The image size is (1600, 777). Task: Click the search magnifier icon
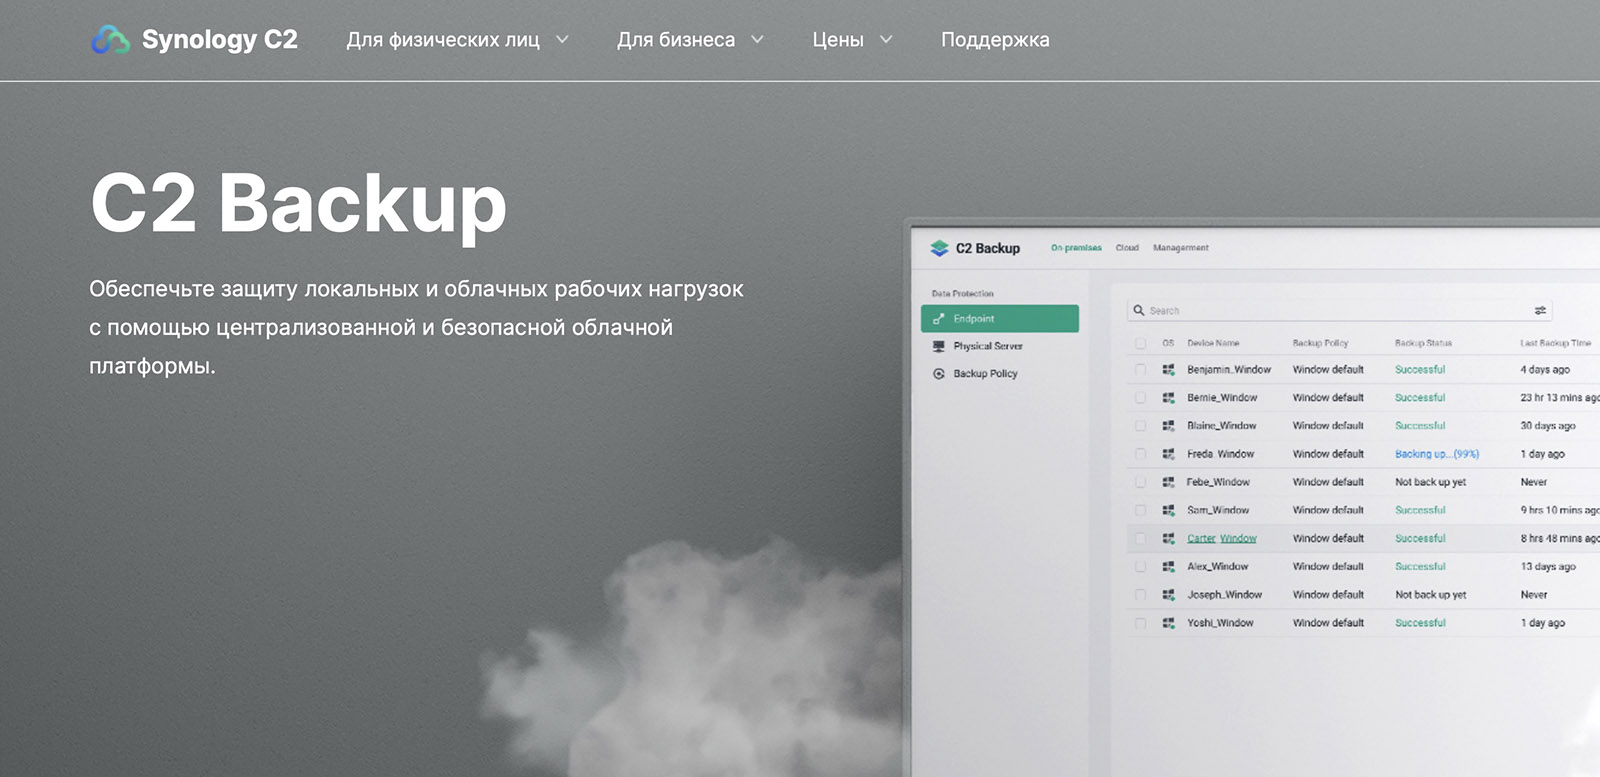tap(1138, 311)
